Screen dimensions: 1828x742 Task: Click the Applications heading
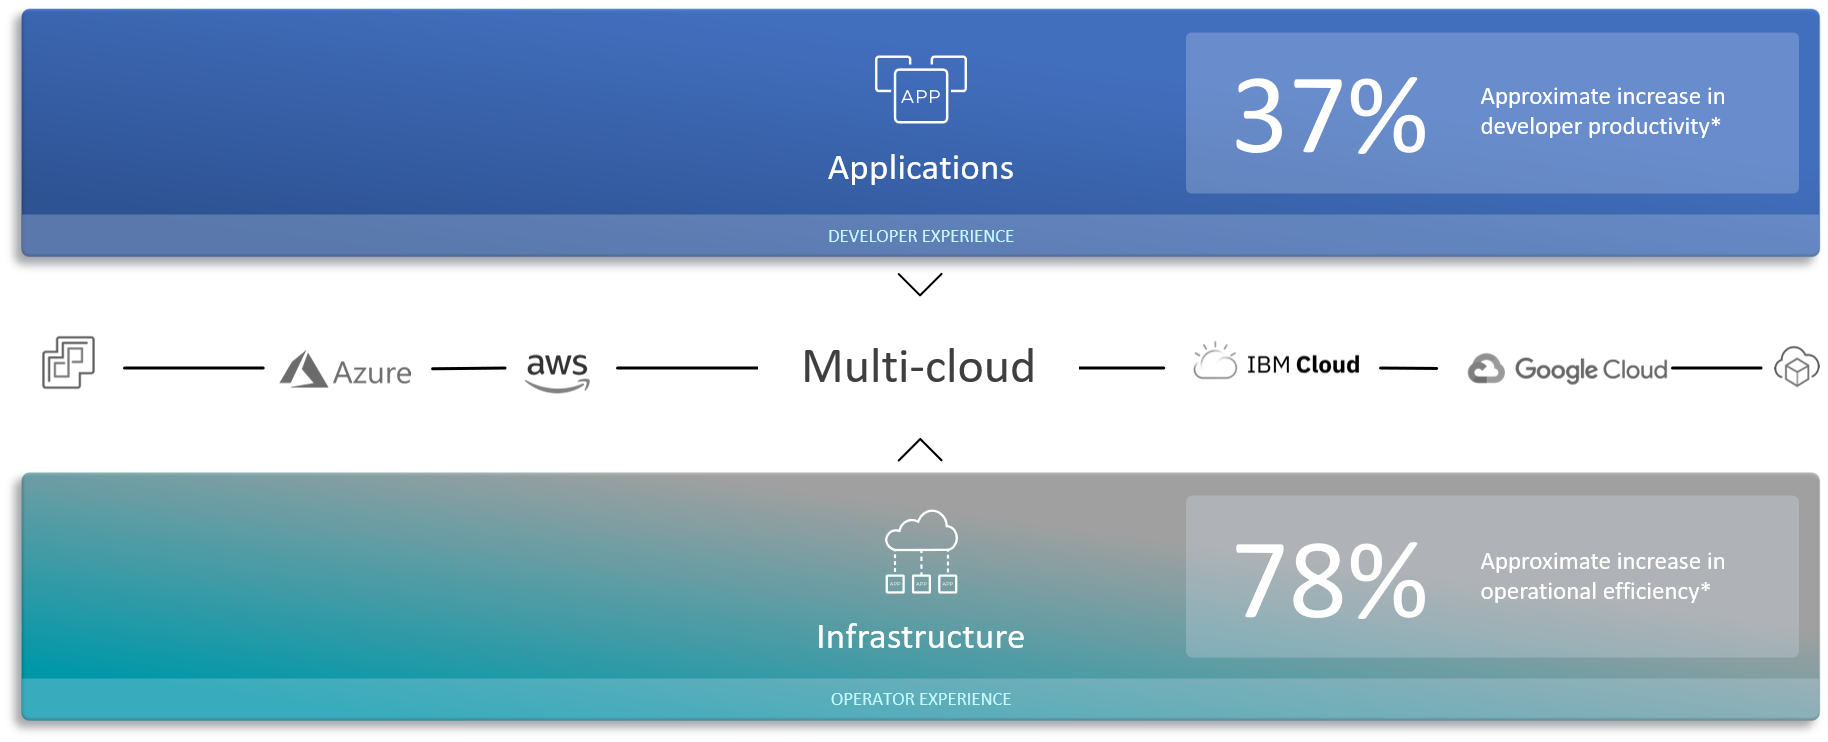[x=921, y=168]
